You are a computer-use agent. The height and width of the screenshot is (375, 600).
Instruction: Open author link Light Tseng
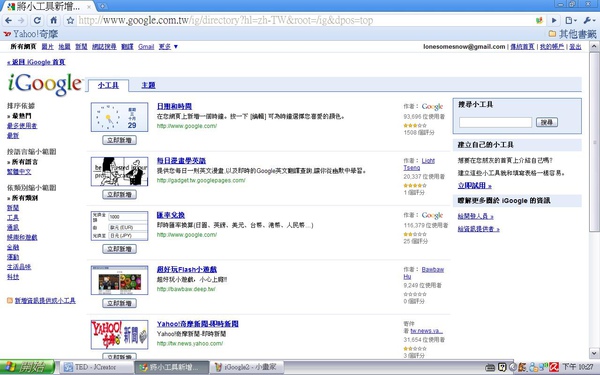tap(419, 164)
